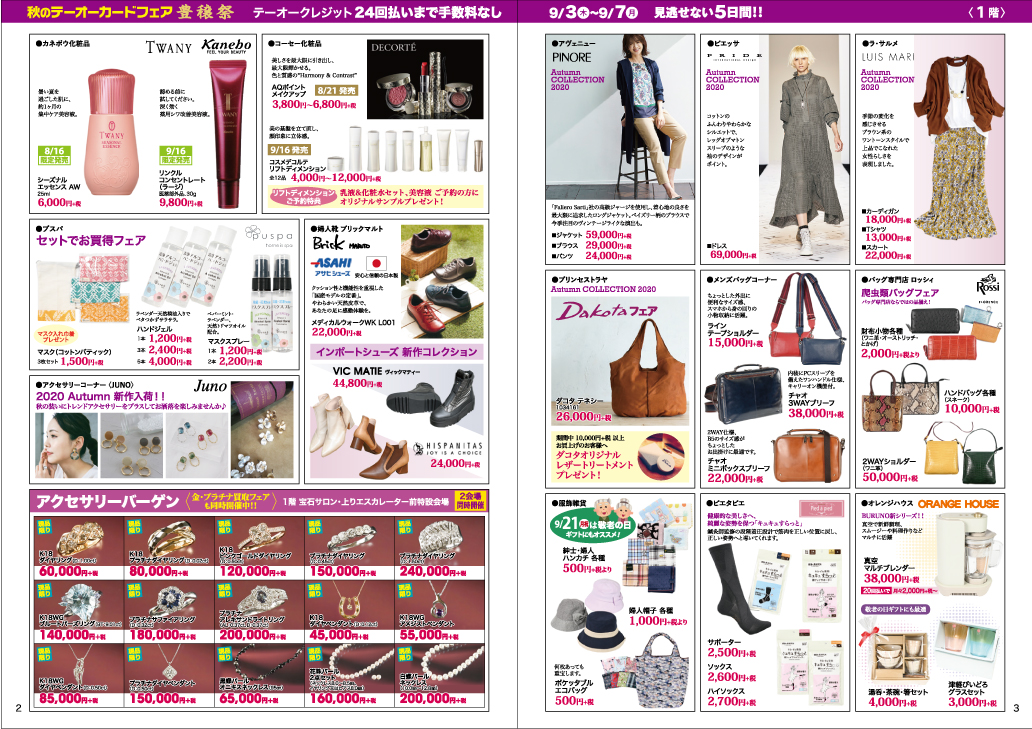
Task: Click the 8/21 発売 badge
Action: click(336, 90)
